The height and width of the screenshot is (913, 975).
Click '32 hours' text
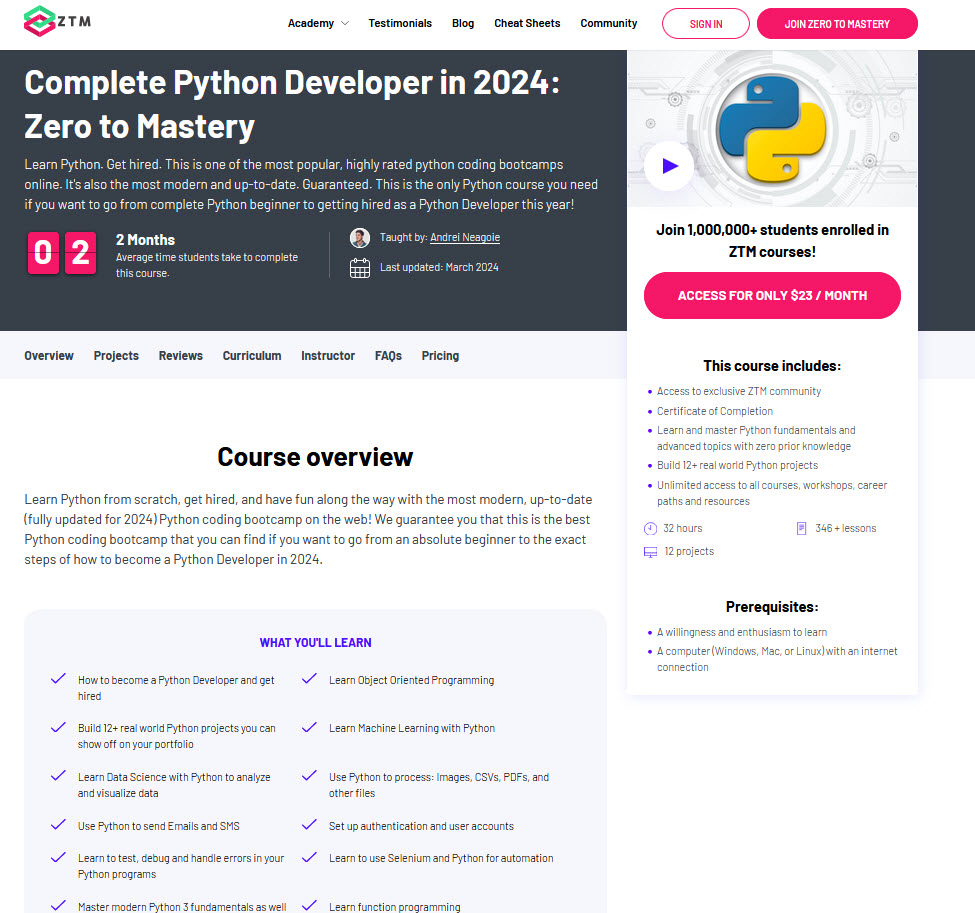pyautogui.click(x=682, y=528)
